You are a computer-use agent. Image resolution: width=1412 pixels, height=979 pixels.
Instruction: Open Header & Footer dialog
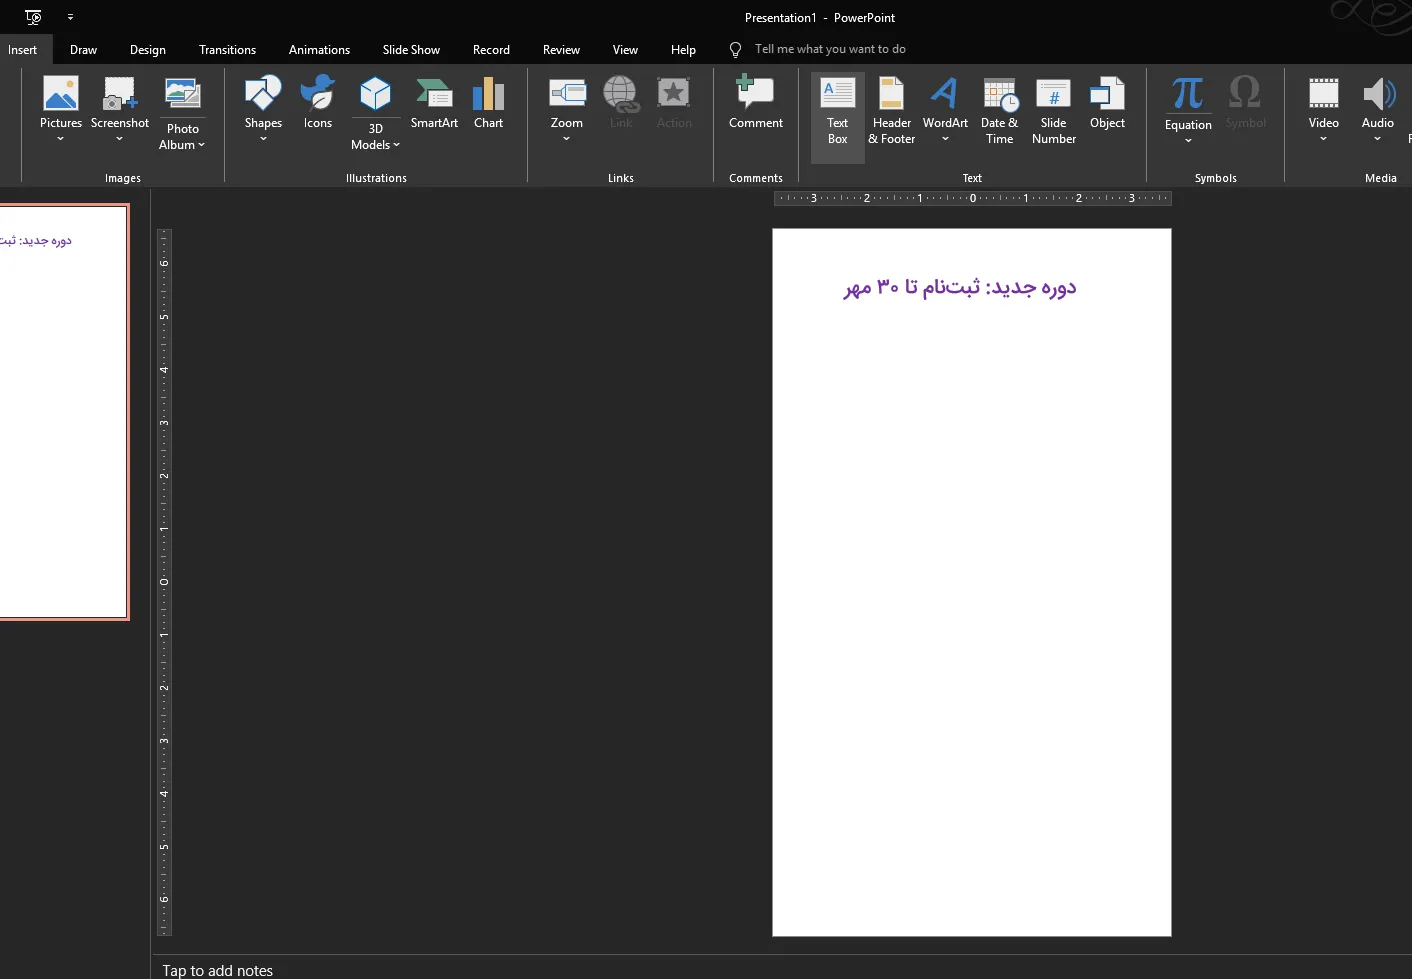[x=892, y=113]
